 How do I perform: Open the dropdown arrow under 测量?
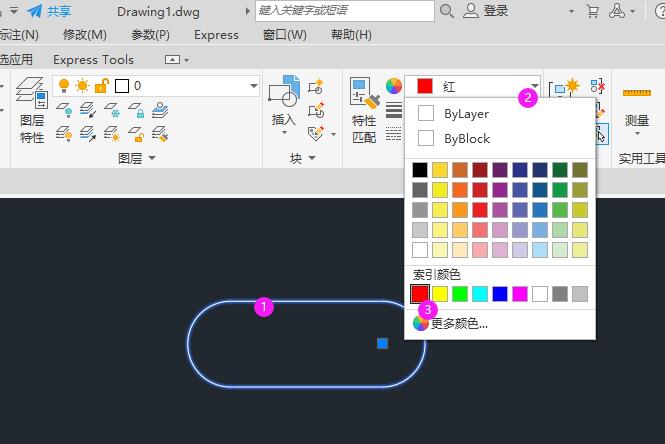point(637,134)
